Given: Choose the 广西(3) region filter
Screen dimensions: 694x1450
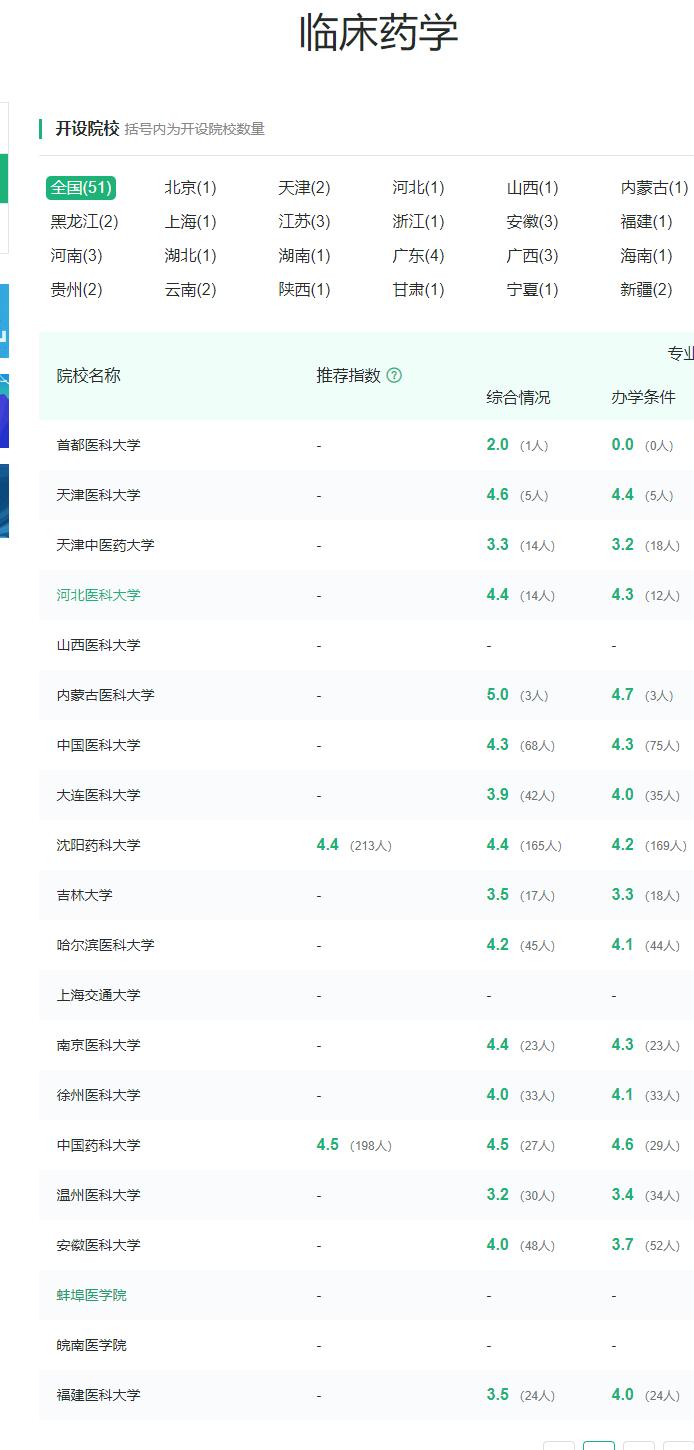Looking at the screenshot, I should pyautogui.click(x=532, y=256).
